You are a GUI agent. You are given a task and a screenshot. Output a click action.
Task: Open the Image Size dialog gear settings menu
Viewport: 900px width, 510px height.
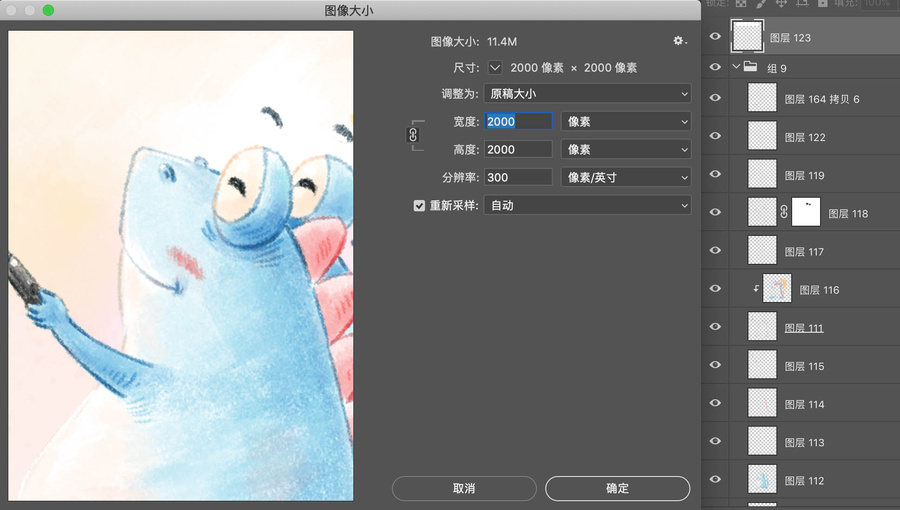pyautogui.click(x=680, y=41)
